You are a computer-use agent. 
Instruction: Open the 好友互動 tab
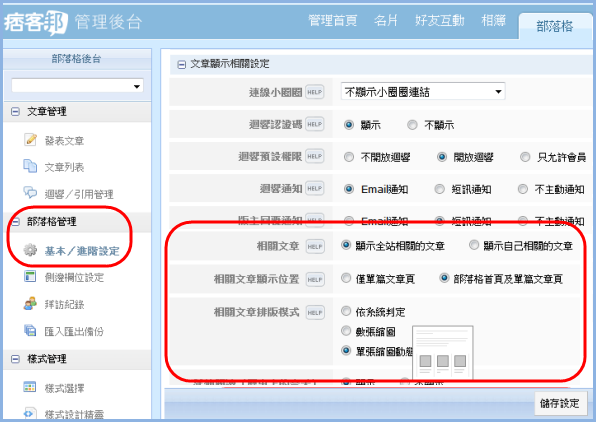(x=440, y=21)
